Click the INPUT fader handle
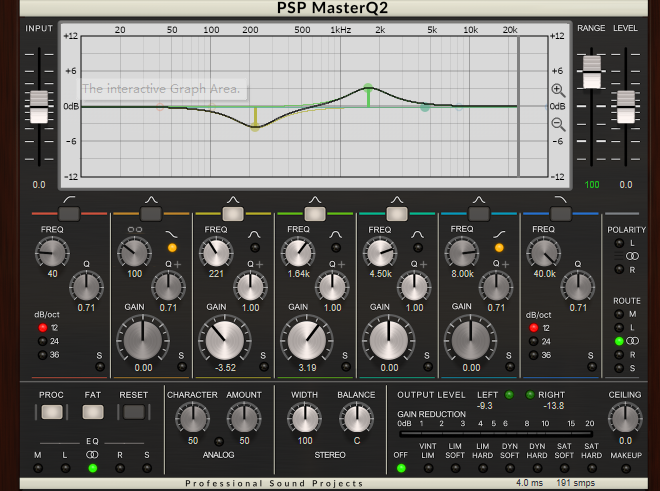660x491 pixels. pyautogui.click(x=39, y=107)
